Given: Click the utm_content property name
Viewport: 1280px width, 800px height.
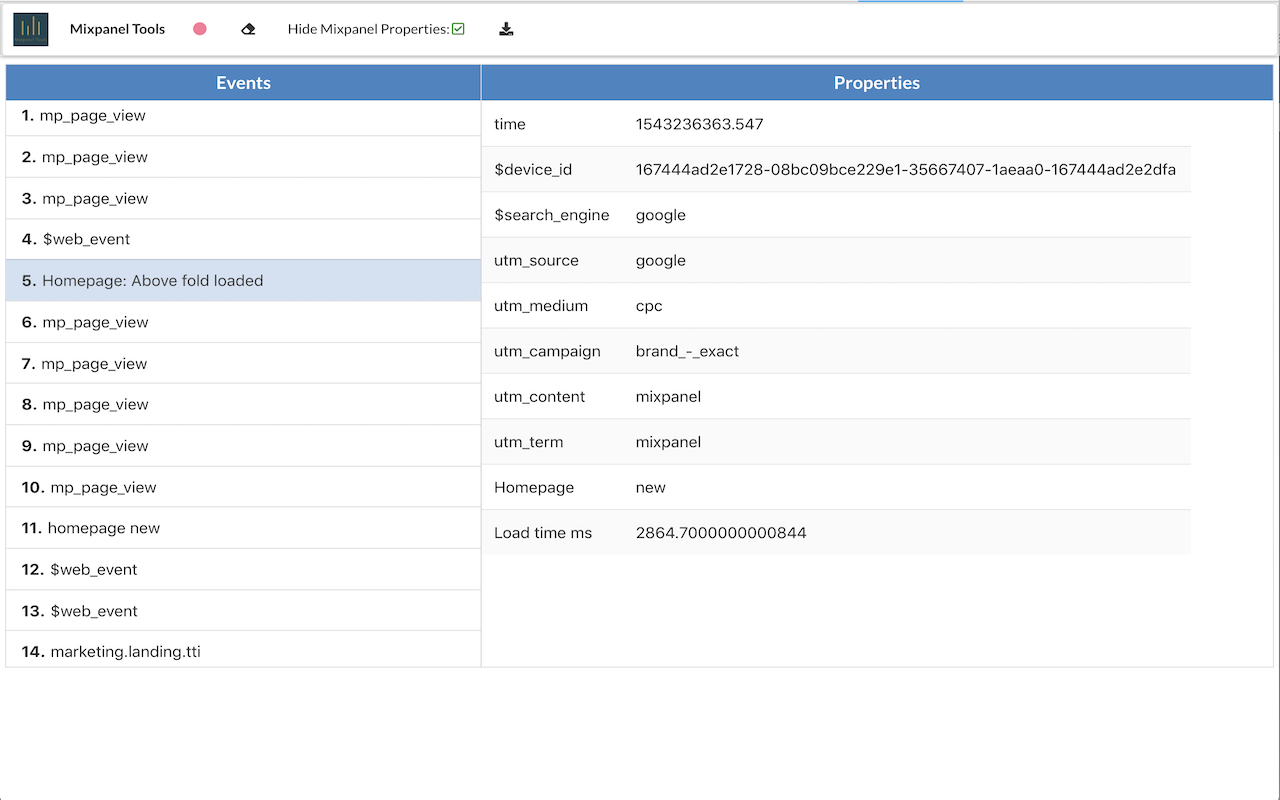Looking at the screenshot, I should click(x=540, y=397).
